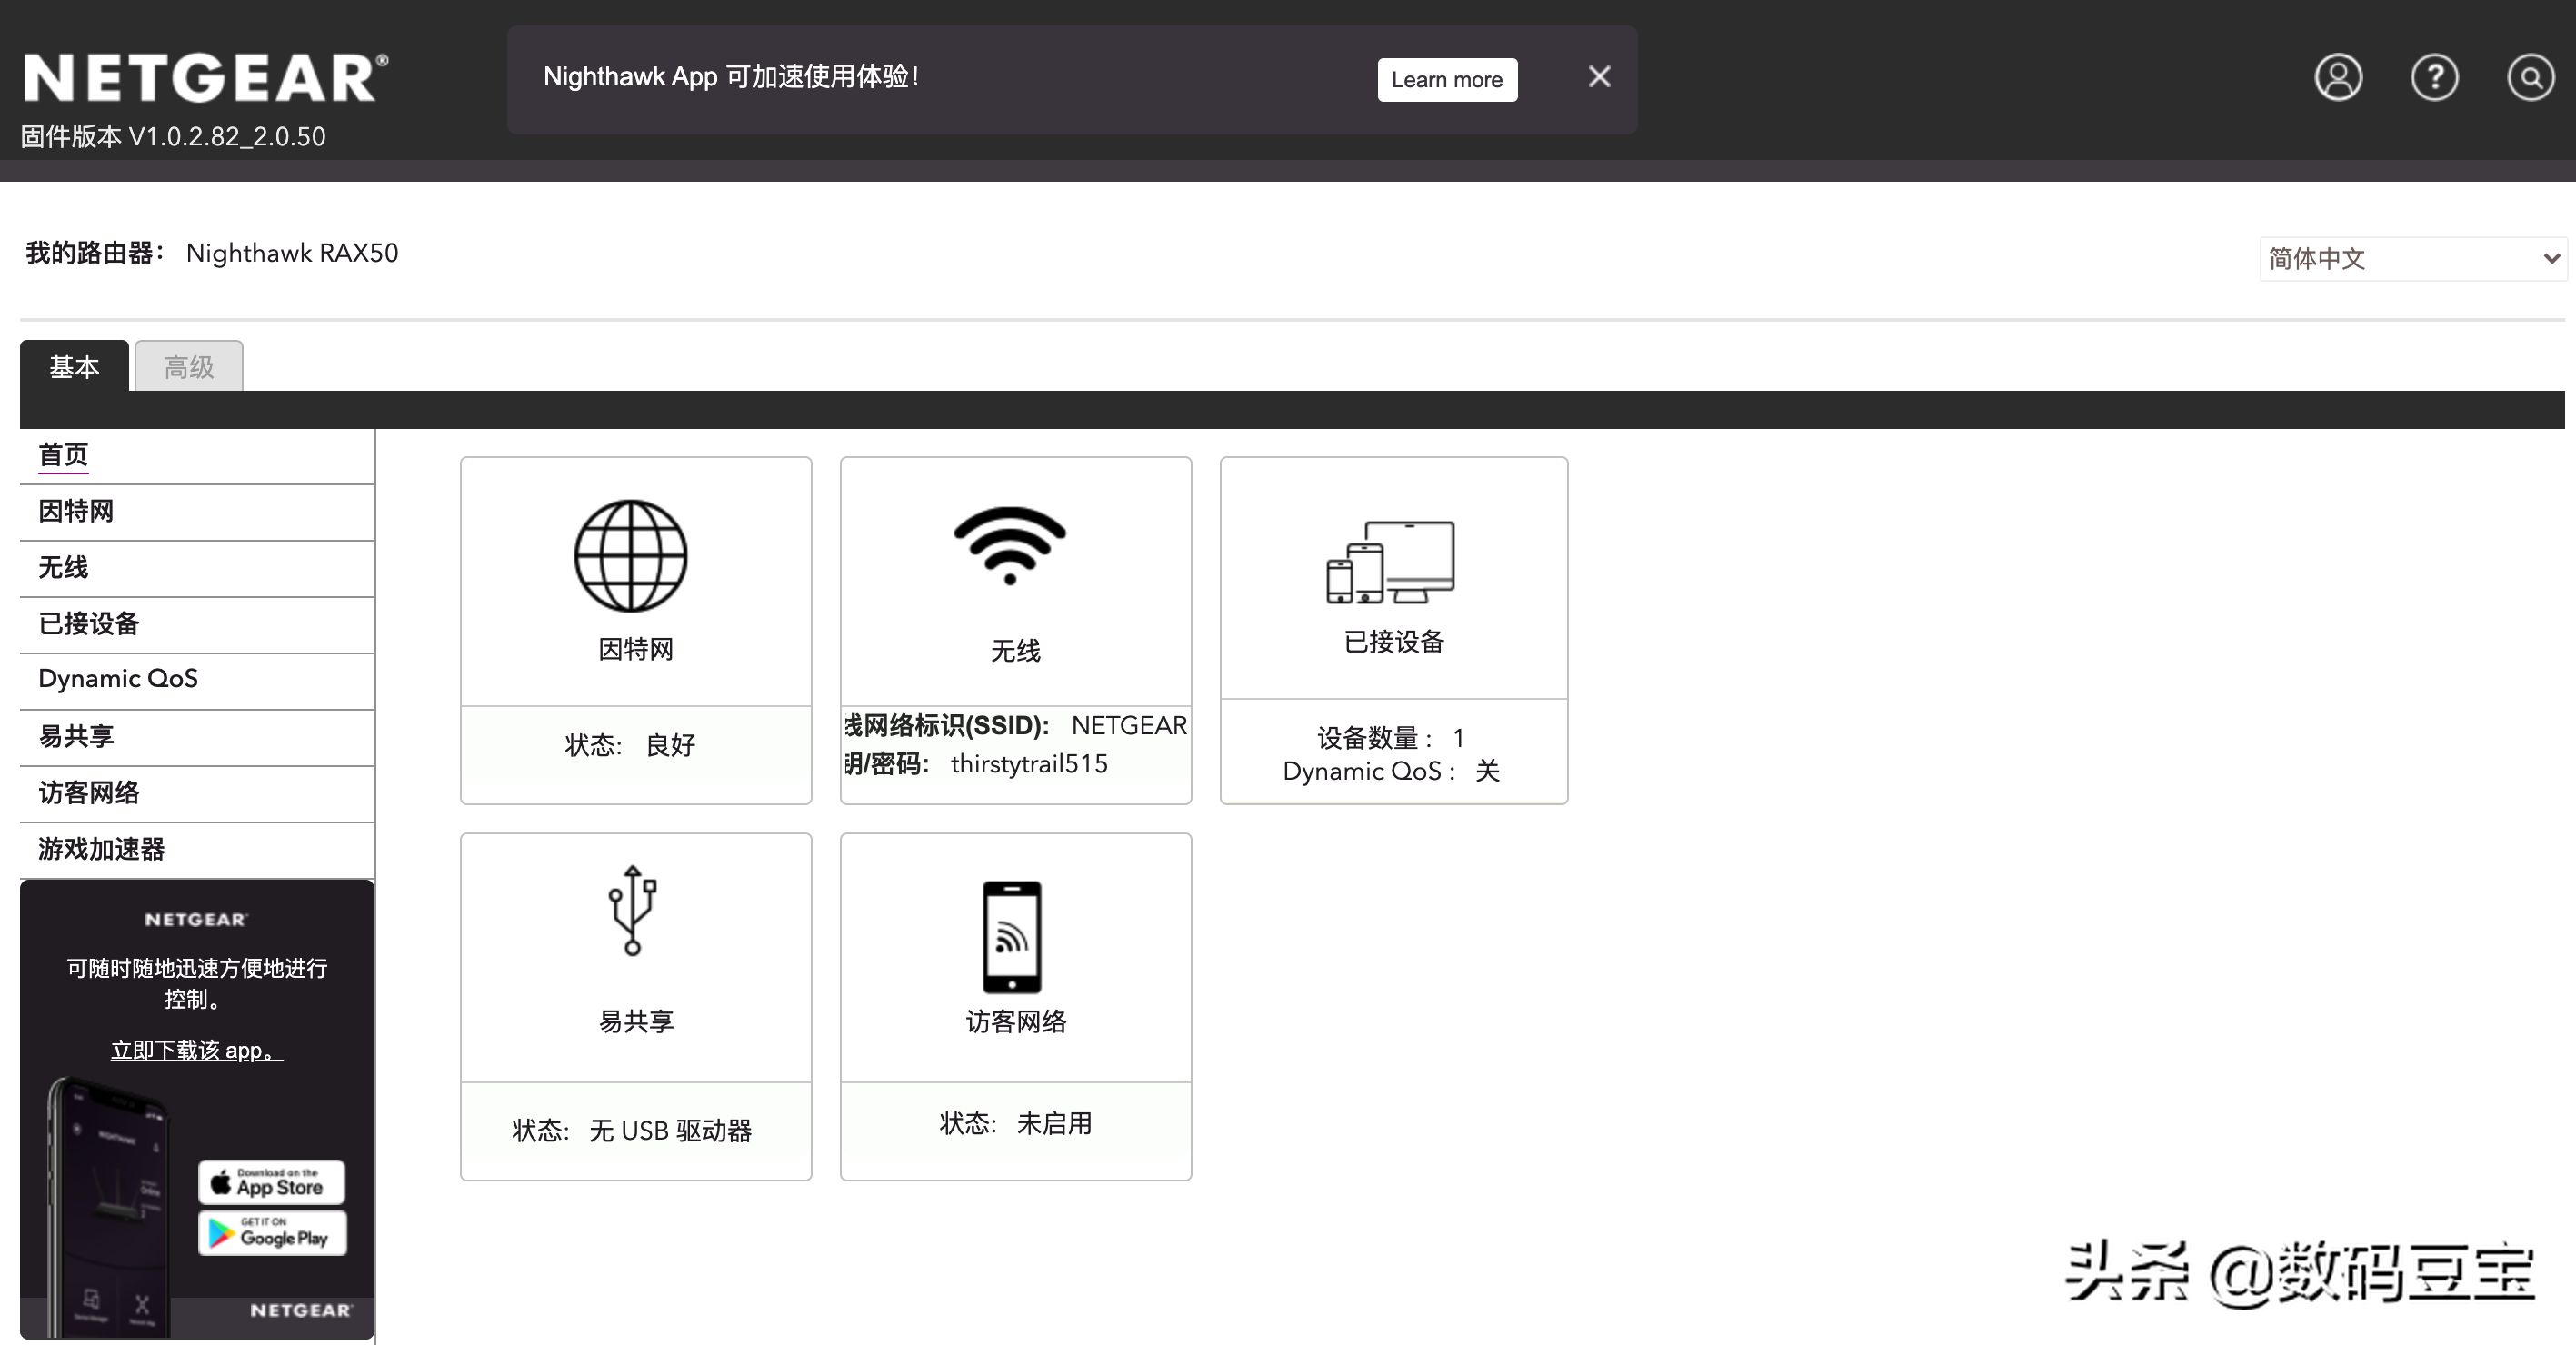Switch to the 高级 tab

pos(189,366)
